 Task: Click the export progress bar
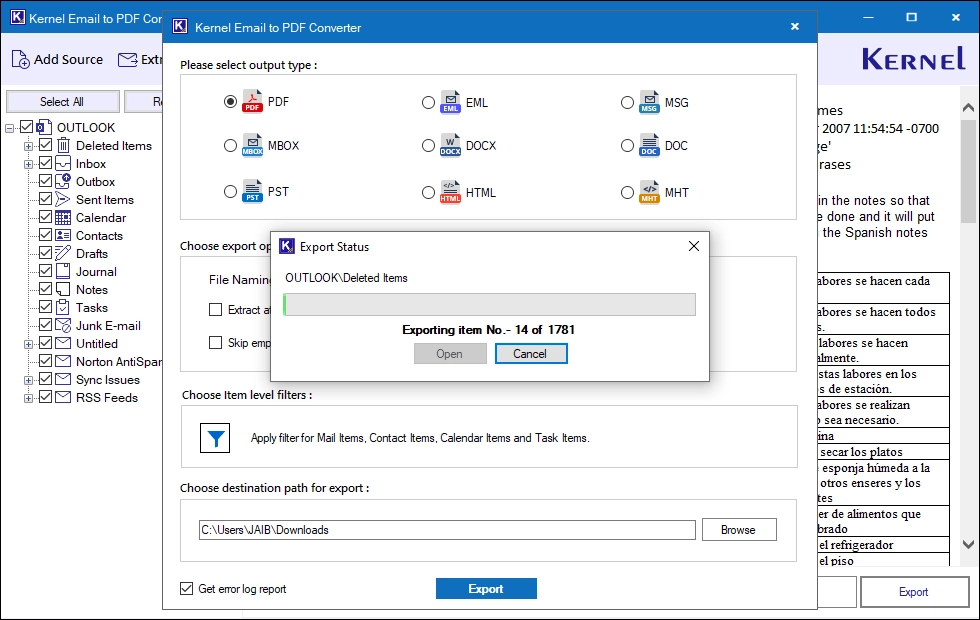[x=489, y=304]
